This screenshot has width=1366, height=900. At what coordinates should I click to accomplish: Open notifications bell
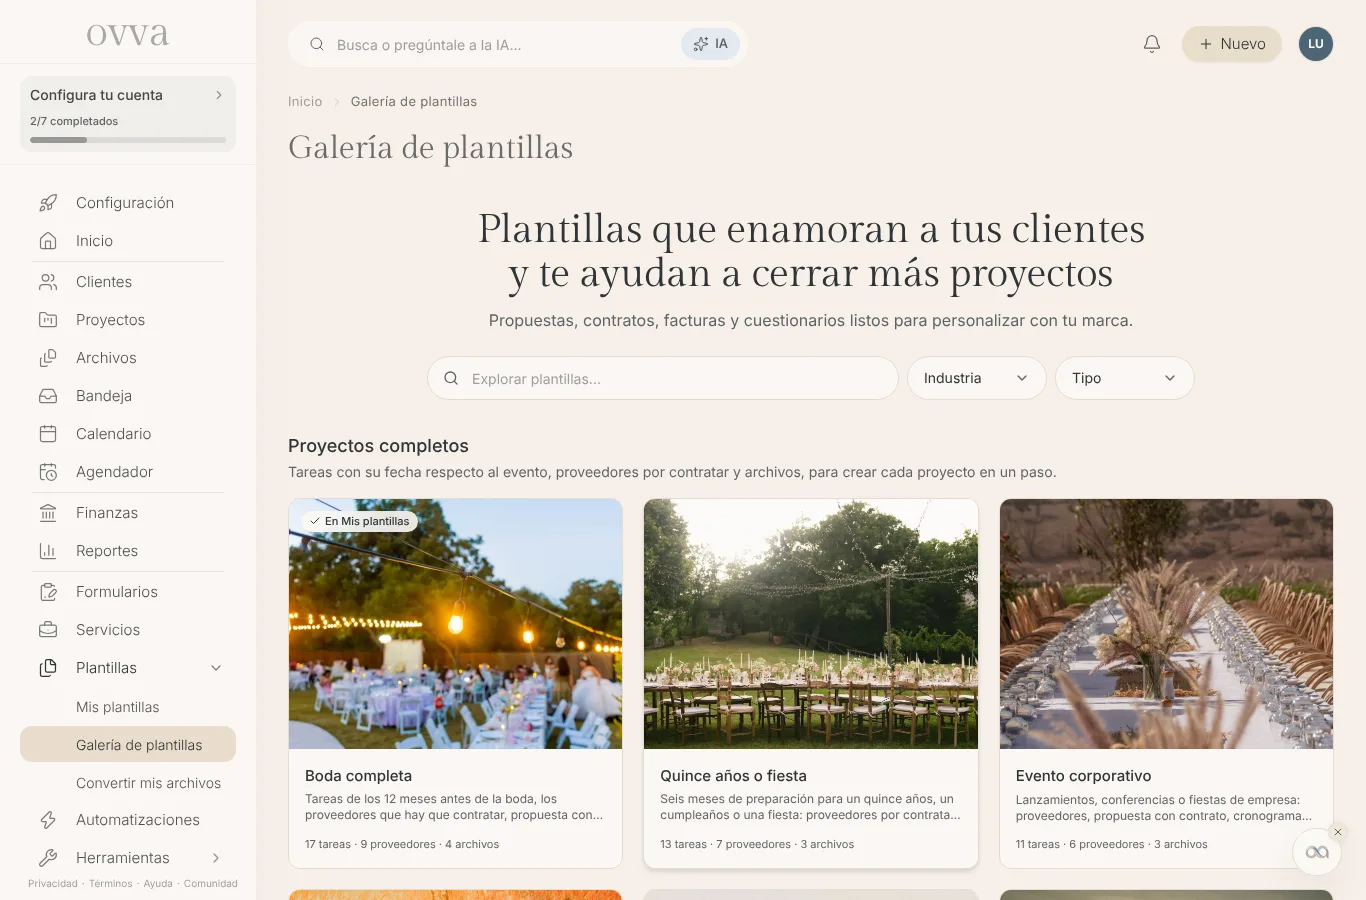[1152, 44]
